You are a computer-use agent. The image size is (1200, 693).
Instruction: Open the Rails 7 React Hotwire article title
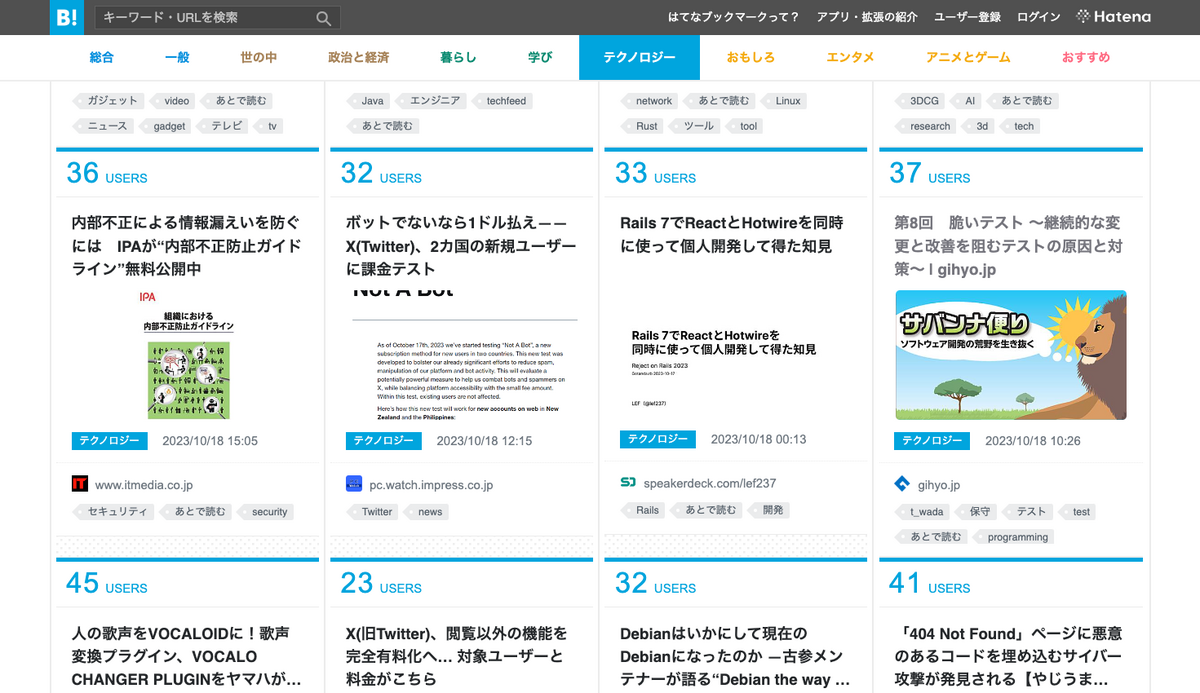pos(731,234)
